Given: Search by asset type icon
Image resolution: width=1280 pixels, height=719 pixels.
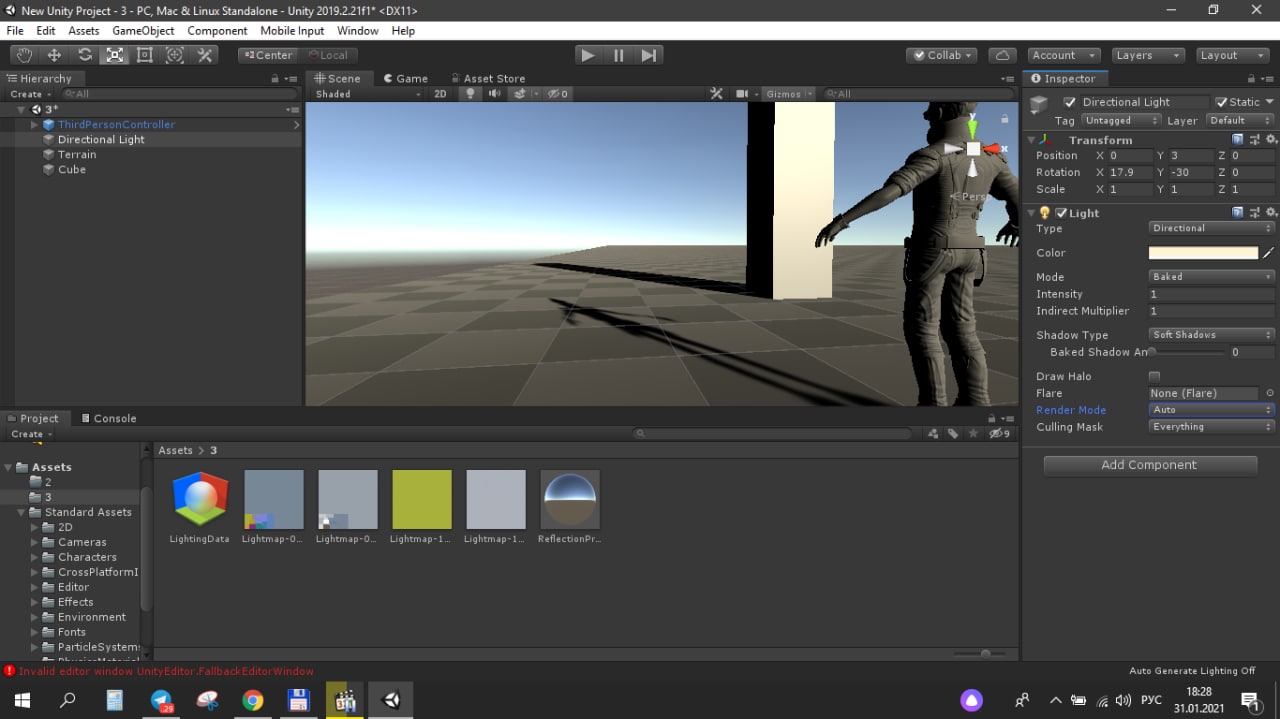Looking at the screenshot, I should tap(933, 434).
